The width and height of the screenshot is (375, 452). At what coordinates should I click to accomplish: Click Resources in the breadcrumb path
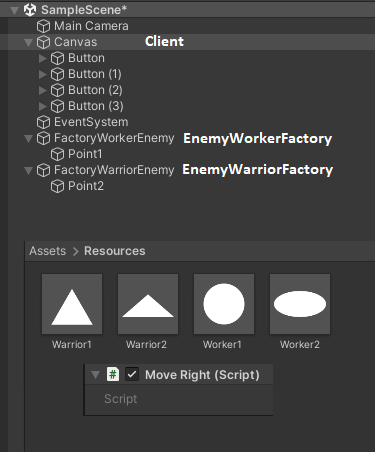tap(115, 251)
